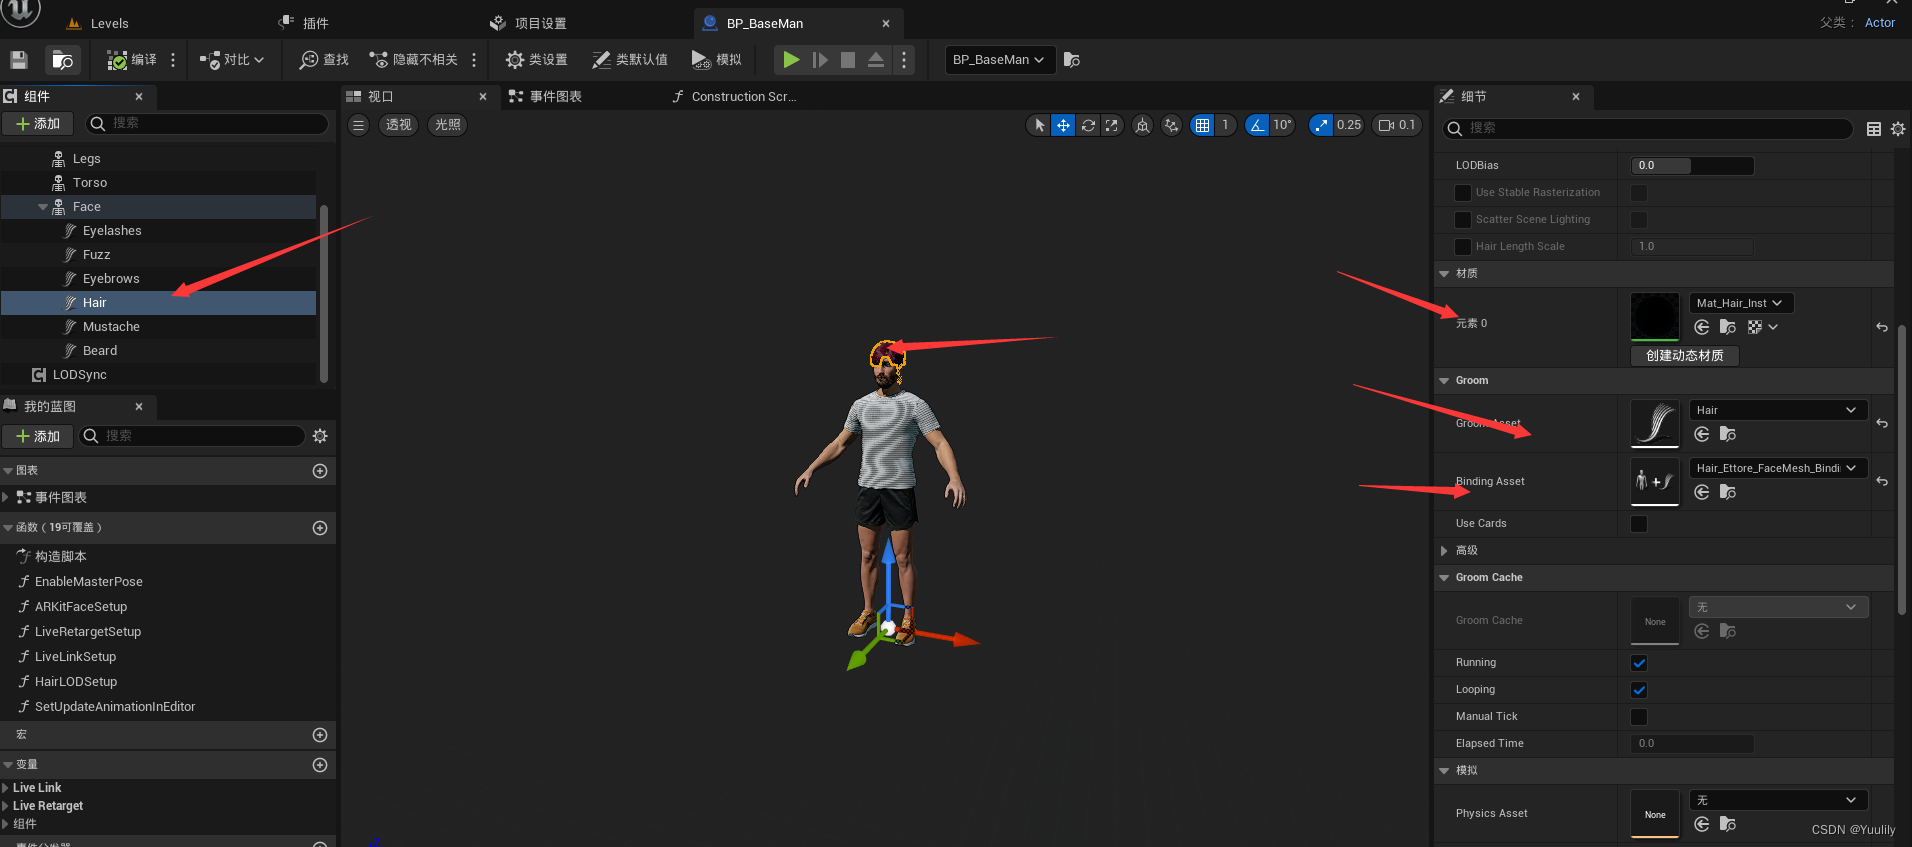The image size is (1912, 847).
Task: Toggle the Use Cards checkbox
Action: [1639, 524]
